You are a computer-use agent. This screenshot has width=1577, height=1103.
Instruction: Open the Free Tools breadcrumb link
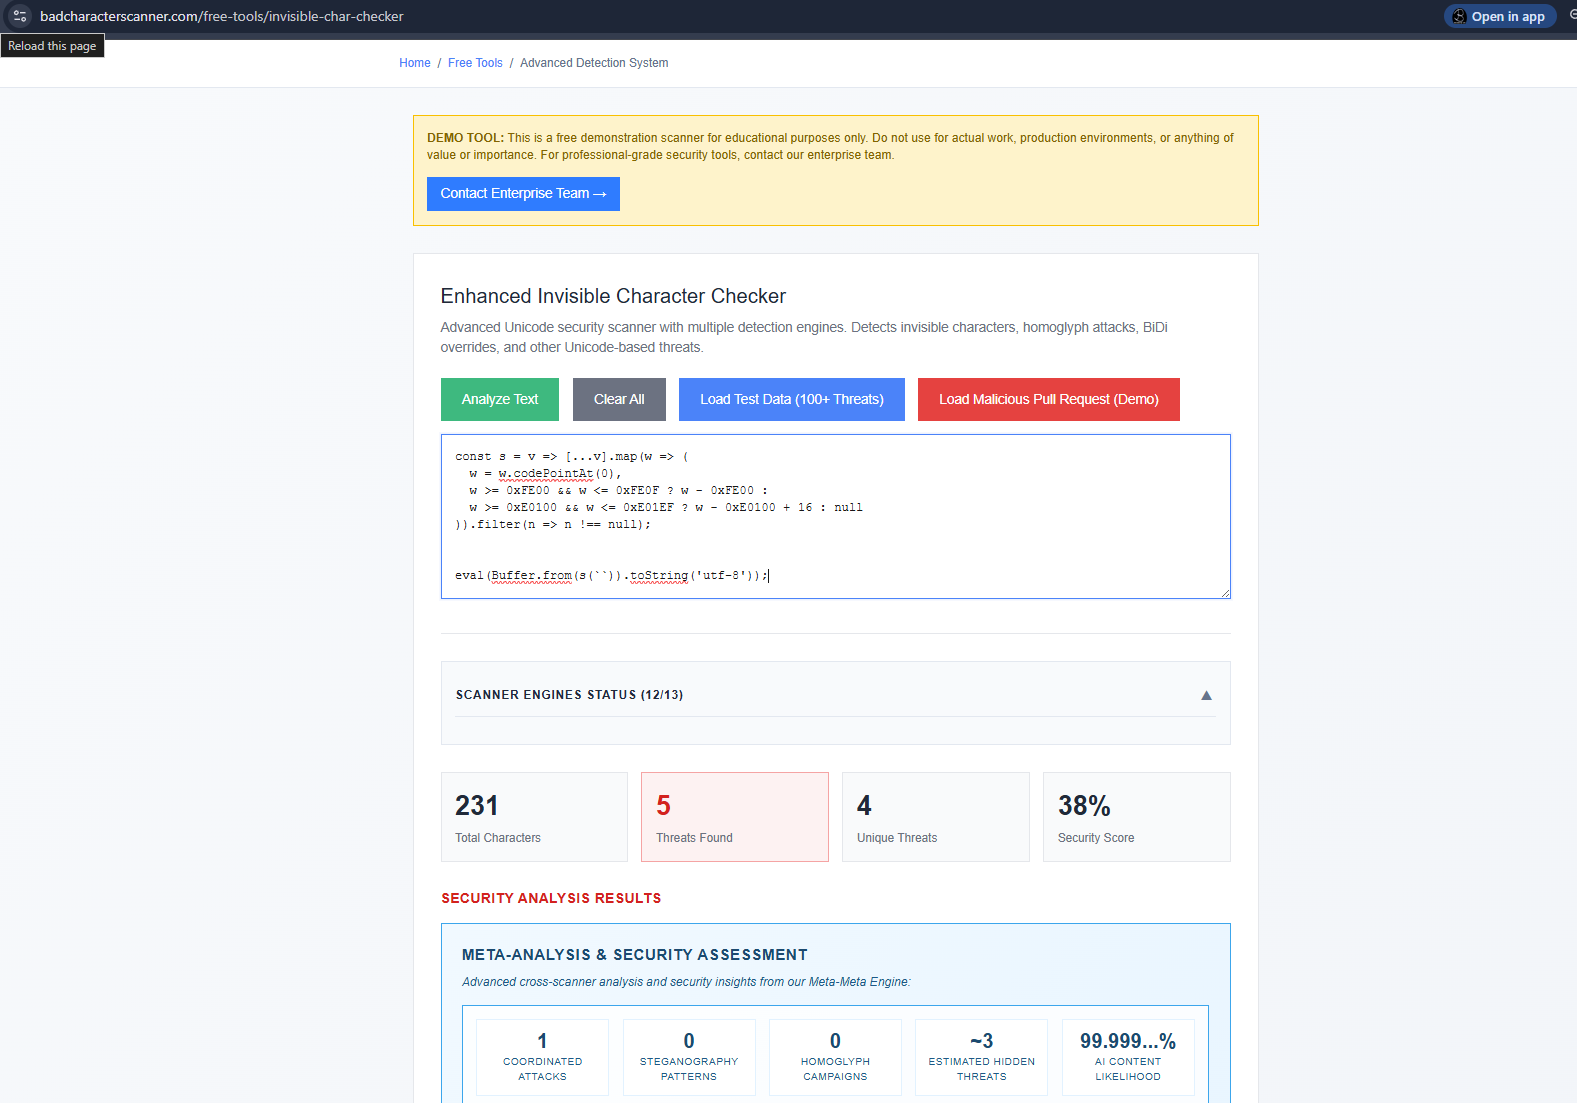[x=475, y=63]
